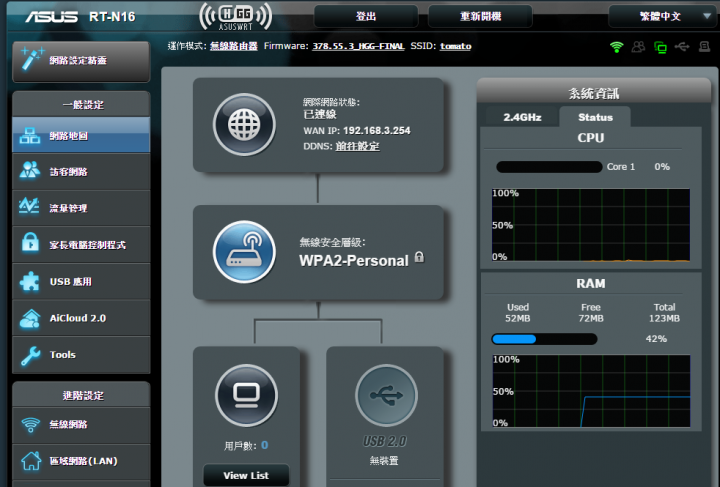Viewport: 720px width, 487px height.
Task: Open the language dropdown (繁體中文)
Action: click(662, 17)
